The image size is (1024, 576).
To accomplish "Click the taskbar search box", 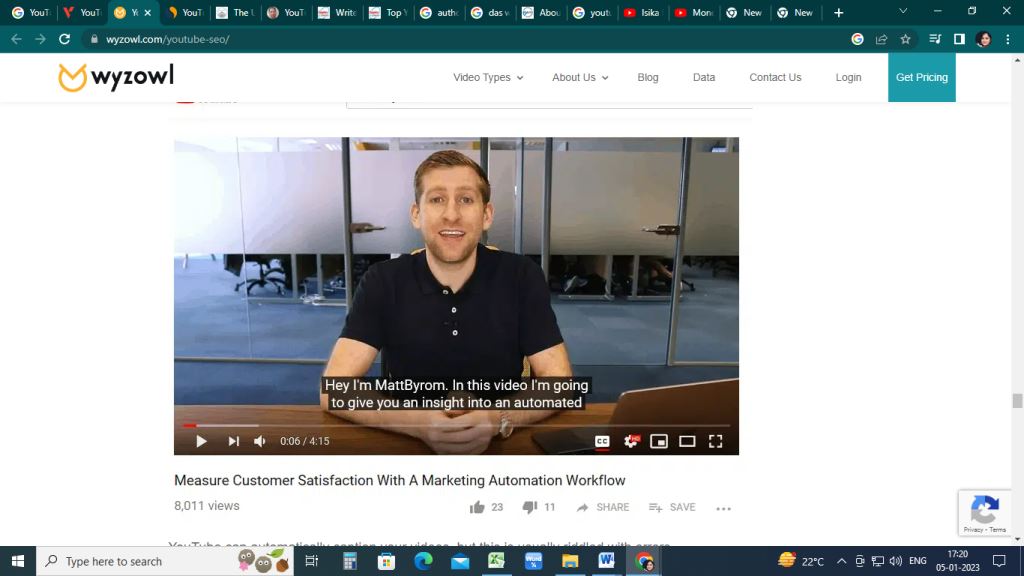I will pos(165,561).
